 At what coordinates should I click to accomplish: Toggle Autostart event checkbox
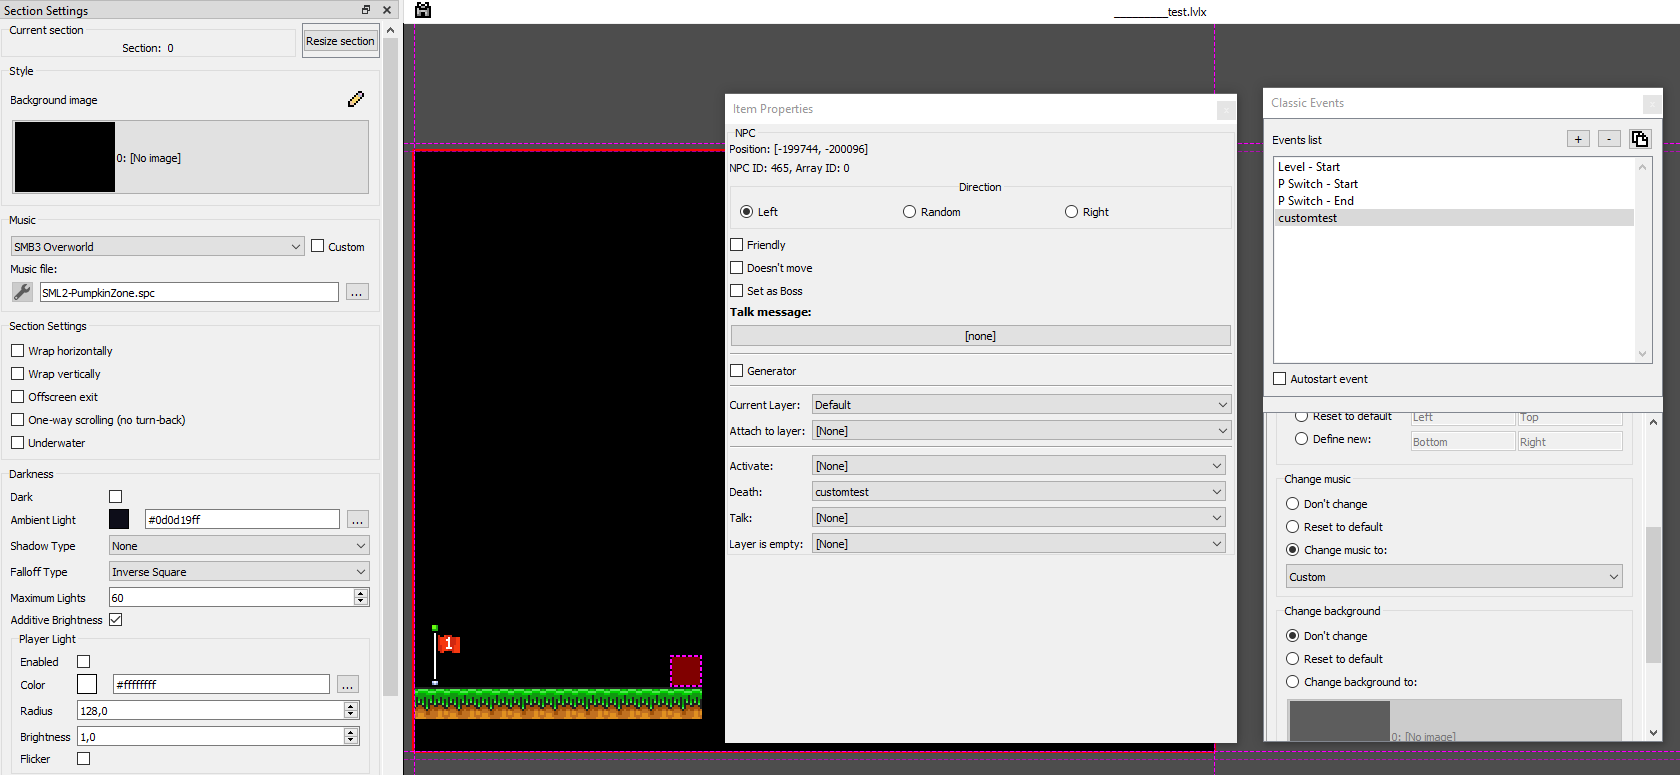pos(1279,378)
